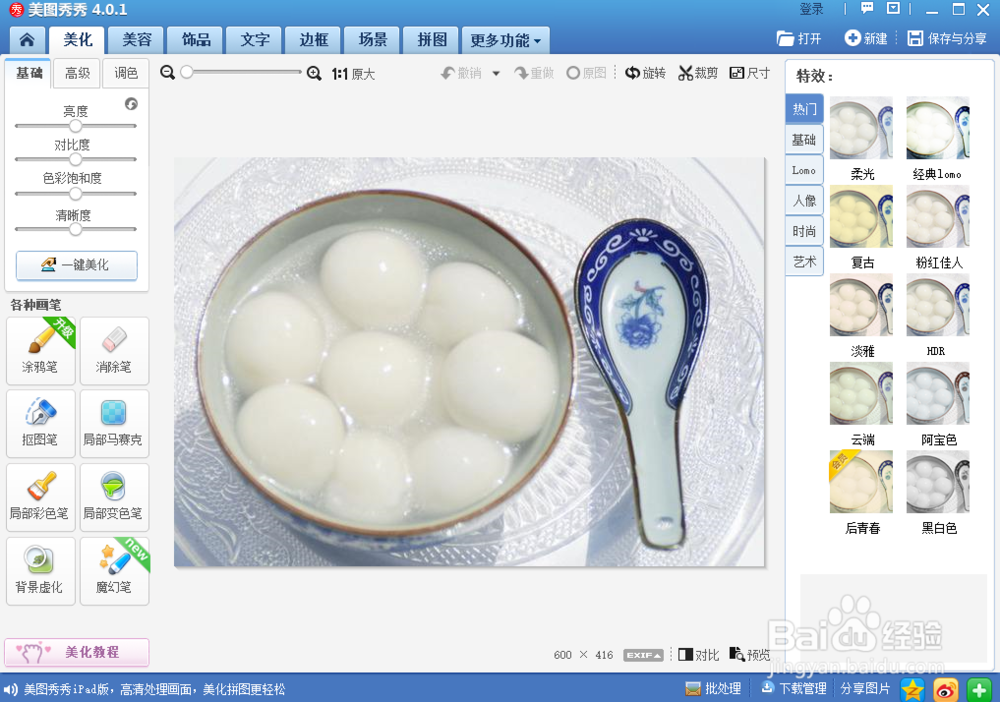The image size is (1000, 702).
Task: Select the 高级 advanced sub-tab
Action: tap(78, 73)
